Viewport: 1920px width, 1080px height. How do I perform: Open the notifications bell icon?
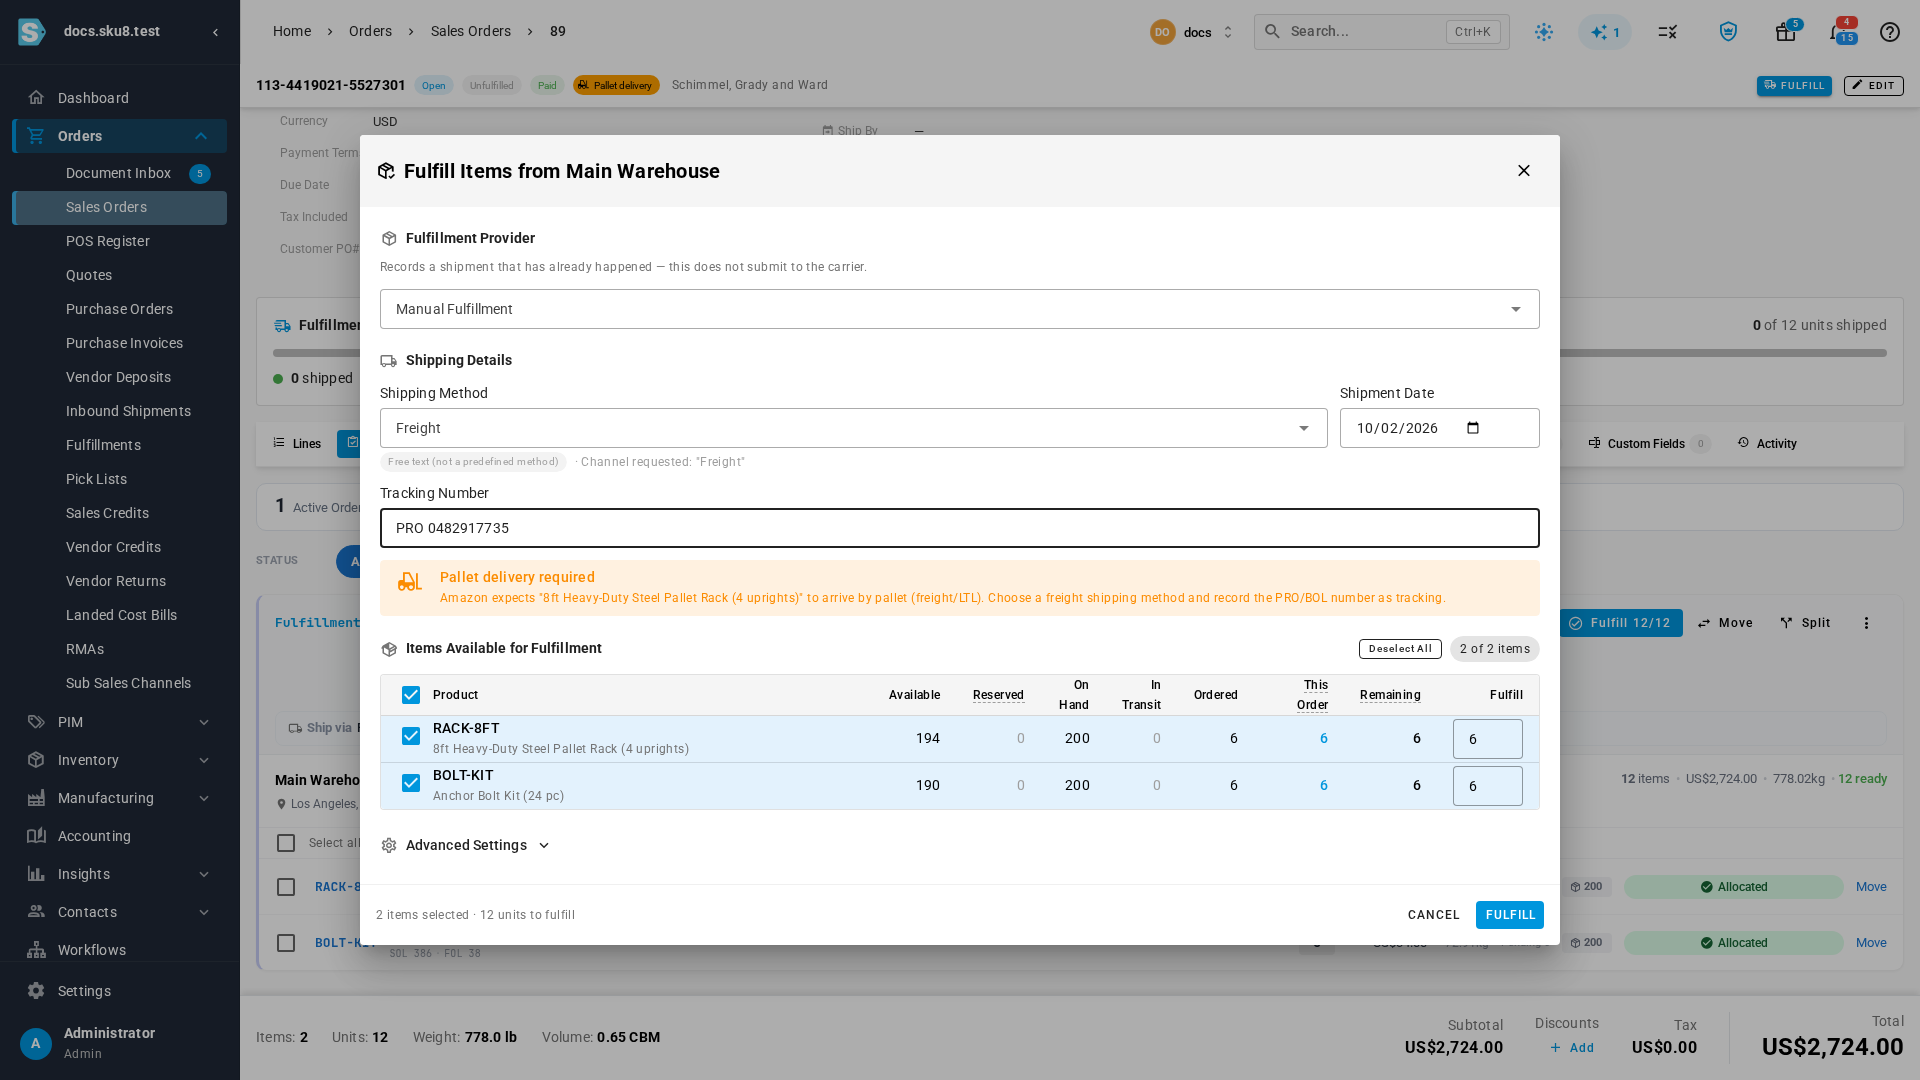[x=1838, y=32]
